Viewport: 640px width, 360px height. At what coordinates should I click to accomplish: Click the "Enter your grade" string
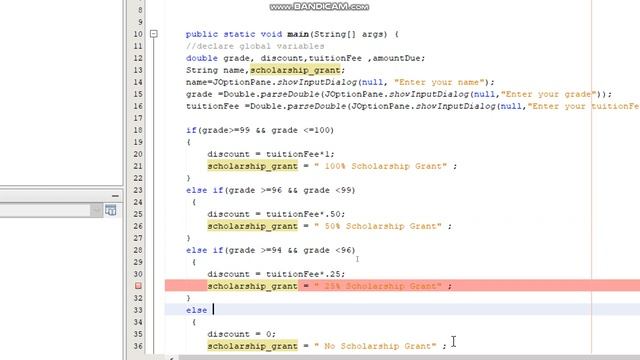click(549, 94)
